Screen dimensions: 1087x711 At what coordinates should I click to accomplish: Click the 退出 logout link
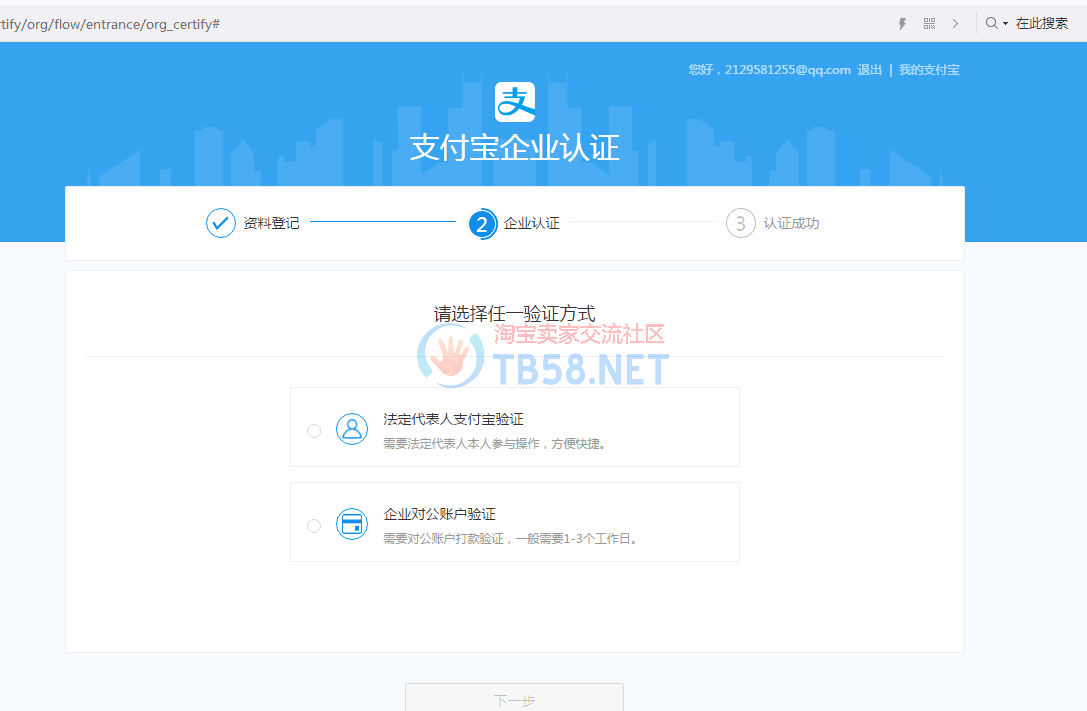pos(869,69)
